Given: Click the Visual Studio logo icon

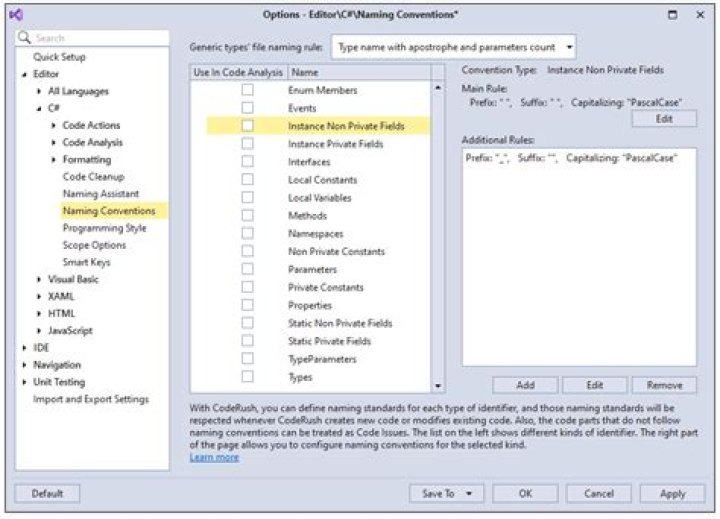Looking at the screenshot, I should coord(17,14).
